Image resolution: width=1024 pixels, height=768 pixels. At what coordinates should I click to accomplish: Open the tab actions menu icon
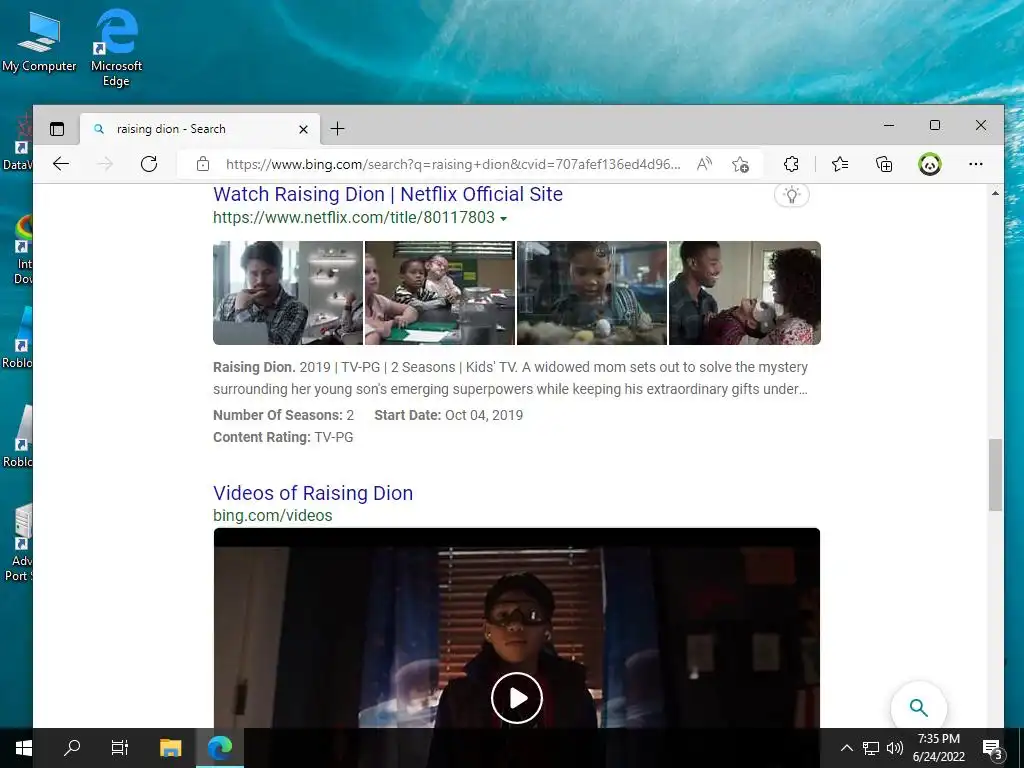point(57,129)
